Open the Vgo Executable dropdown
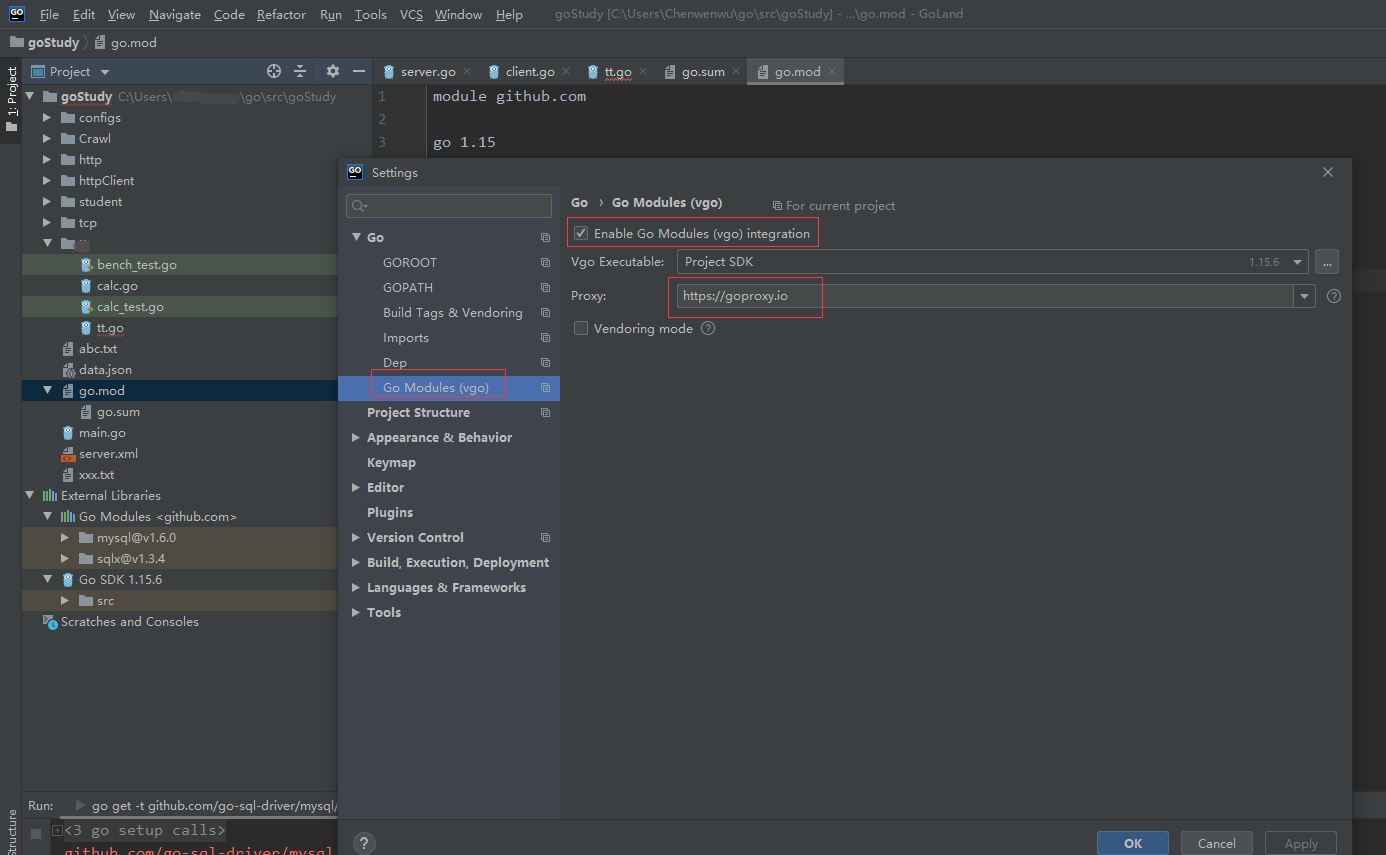 click(x=1298, y=262)
